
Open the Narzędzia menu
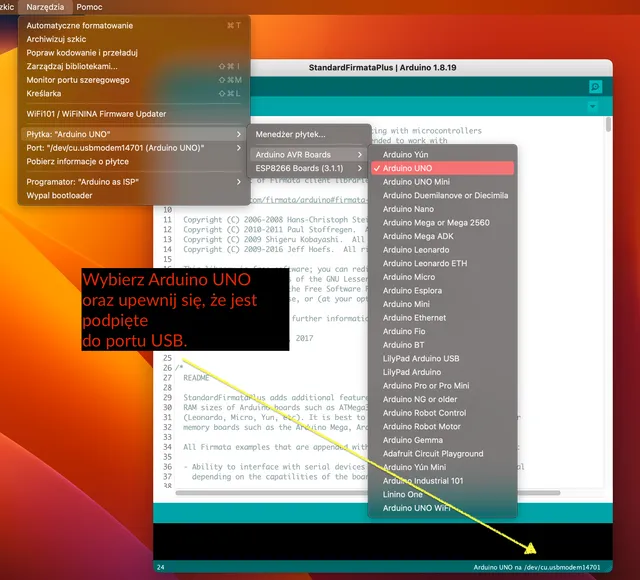pos(45,7)
